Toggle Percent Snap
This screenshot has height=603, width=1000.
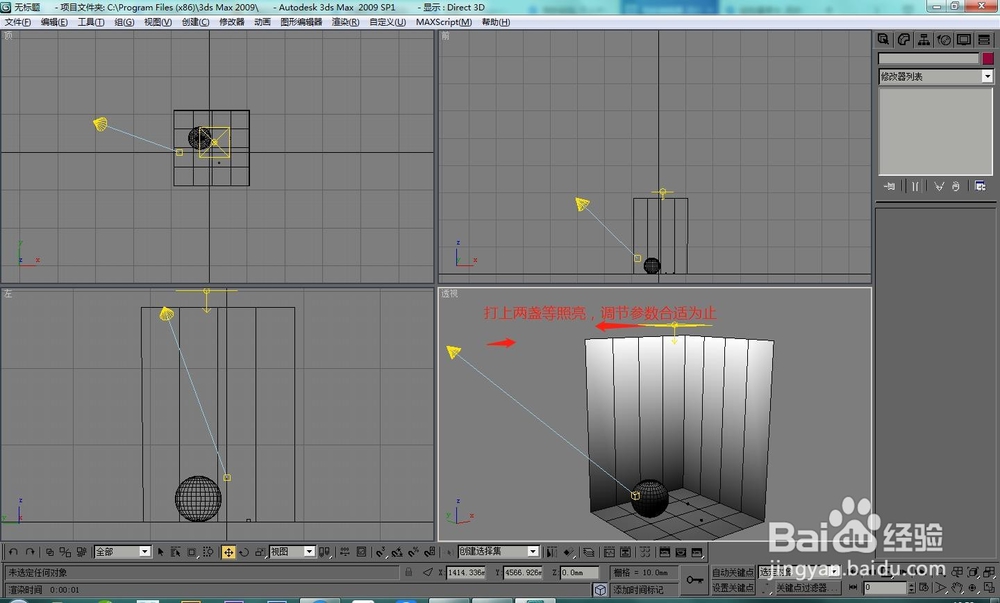[x=413, y=552]
